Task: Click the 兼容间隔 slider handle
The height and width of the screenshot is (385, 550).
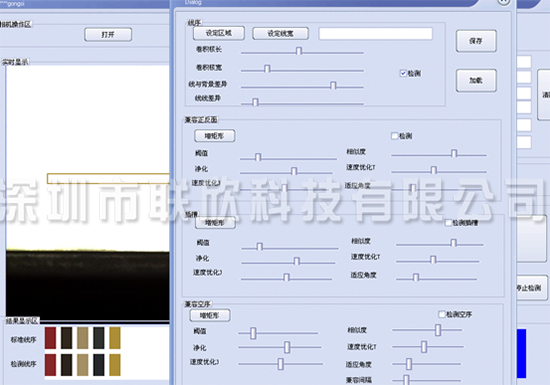Action: (406, 380)
